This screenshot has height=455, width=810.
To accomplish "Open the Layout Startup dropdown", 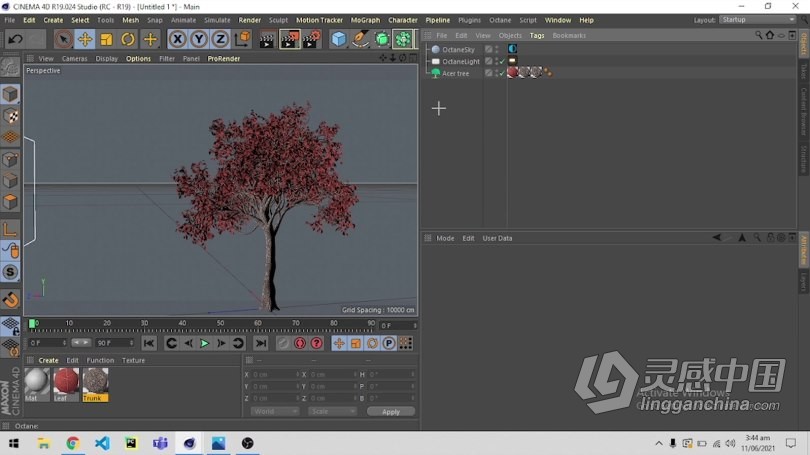I will pyautogui.click(x=757, y=20).
